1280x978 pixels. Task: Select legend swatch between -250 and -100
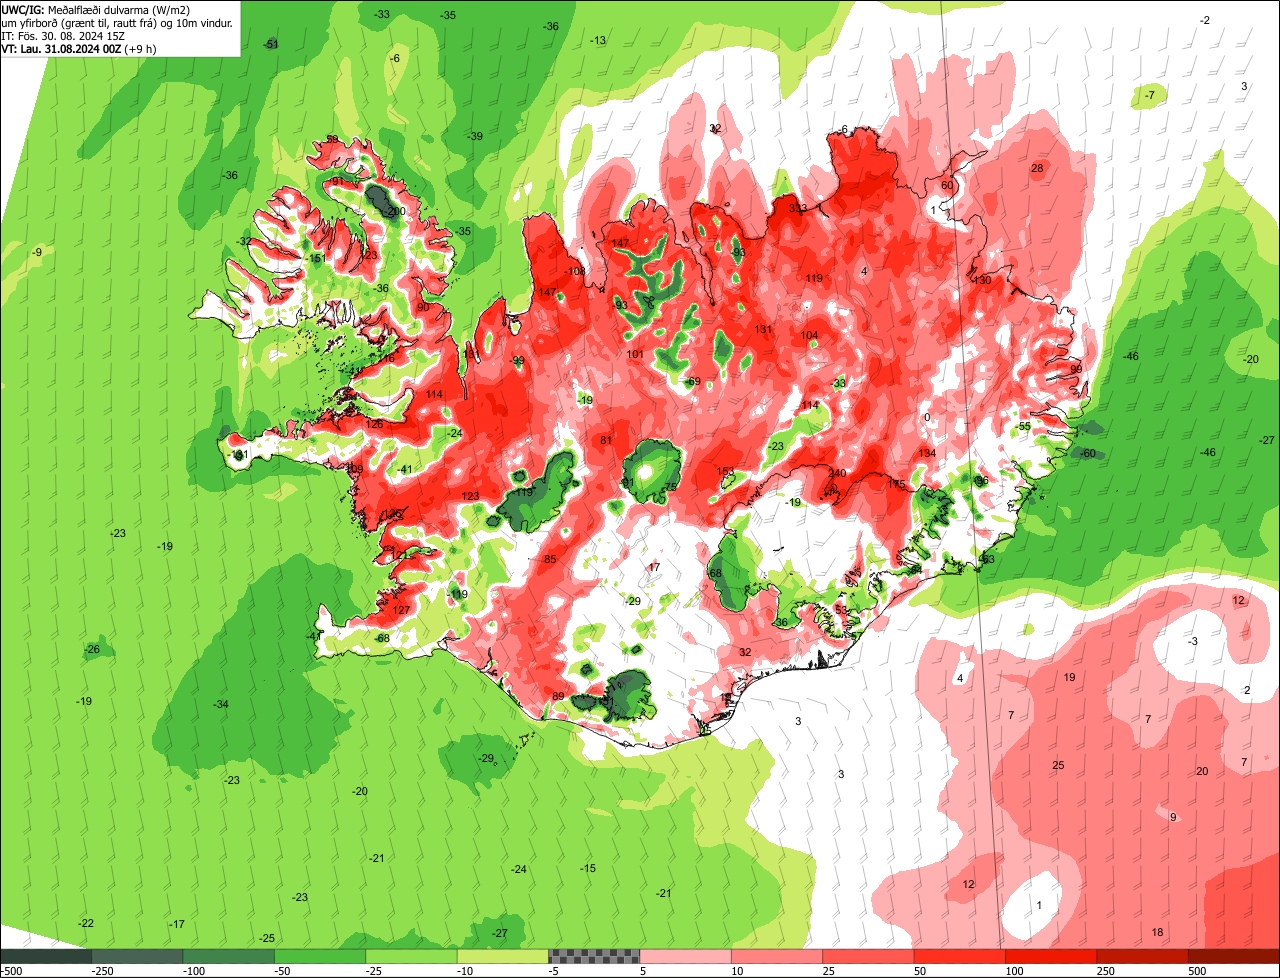137,956
